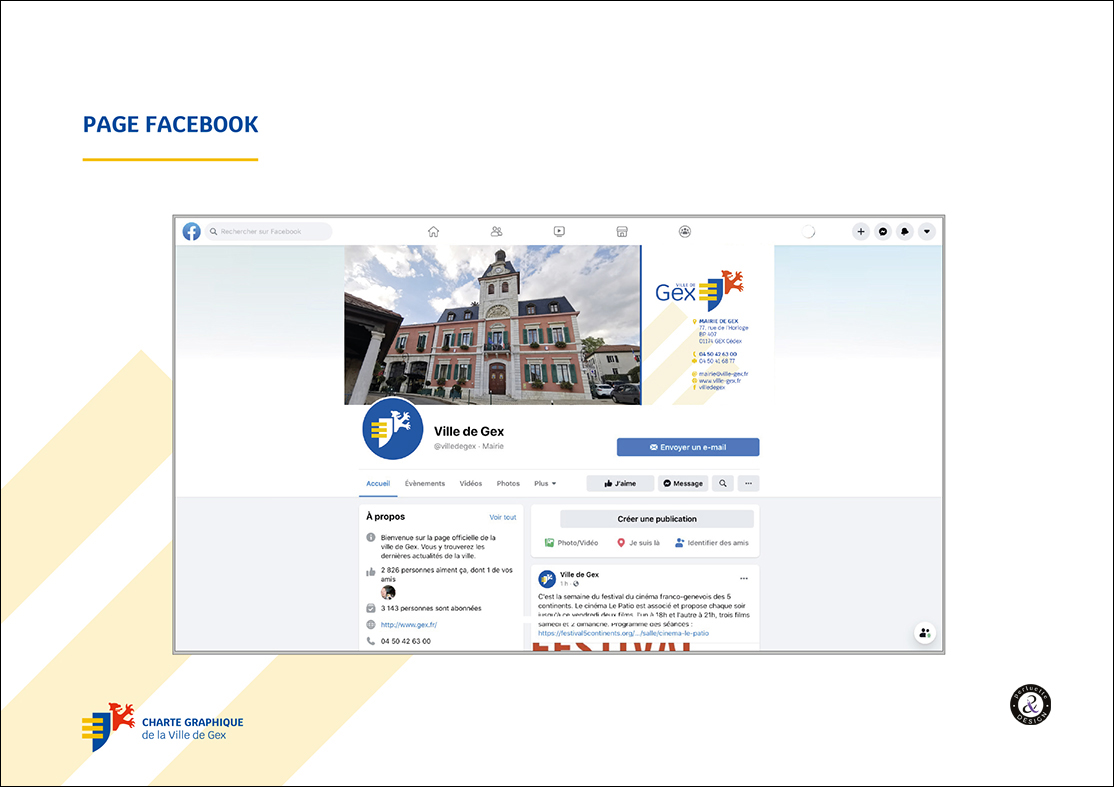Open the post's three-dot options
This screenshot has height=787, width=1114.
click(743, 578)
